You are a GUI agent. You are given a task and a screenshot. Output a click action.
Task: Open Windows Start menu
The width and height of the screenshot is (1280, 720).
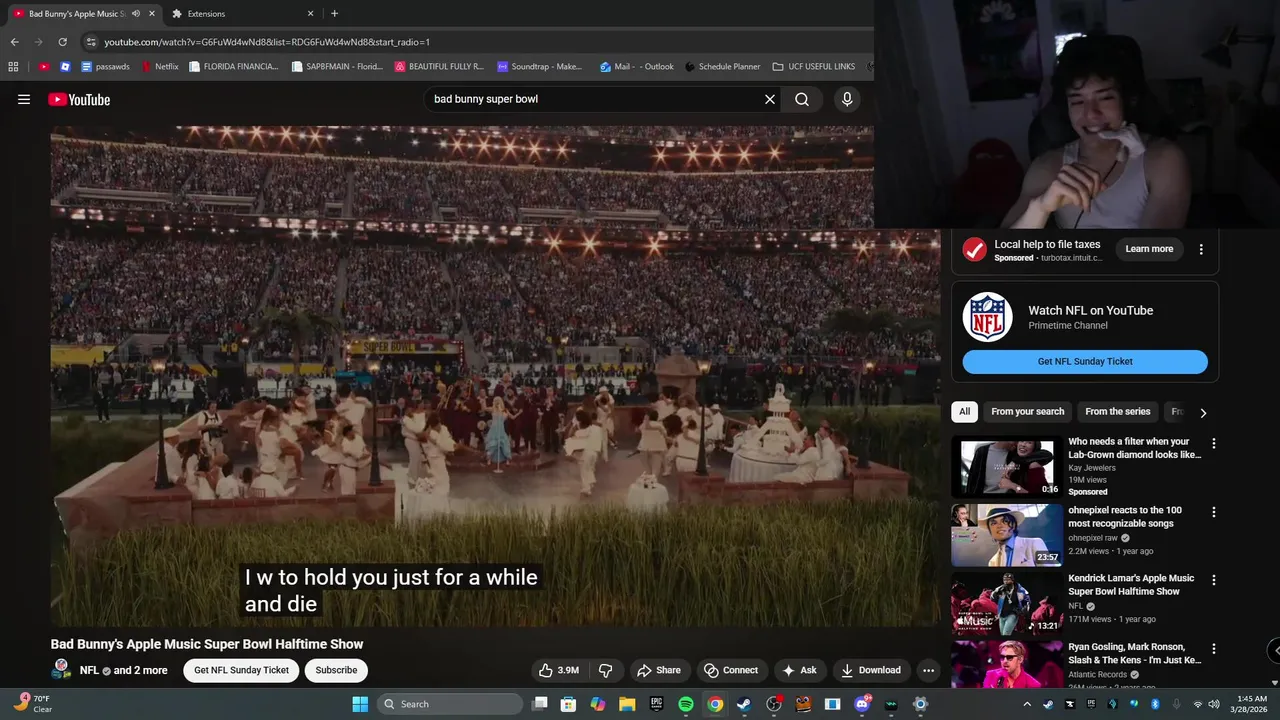coord(360,704)
